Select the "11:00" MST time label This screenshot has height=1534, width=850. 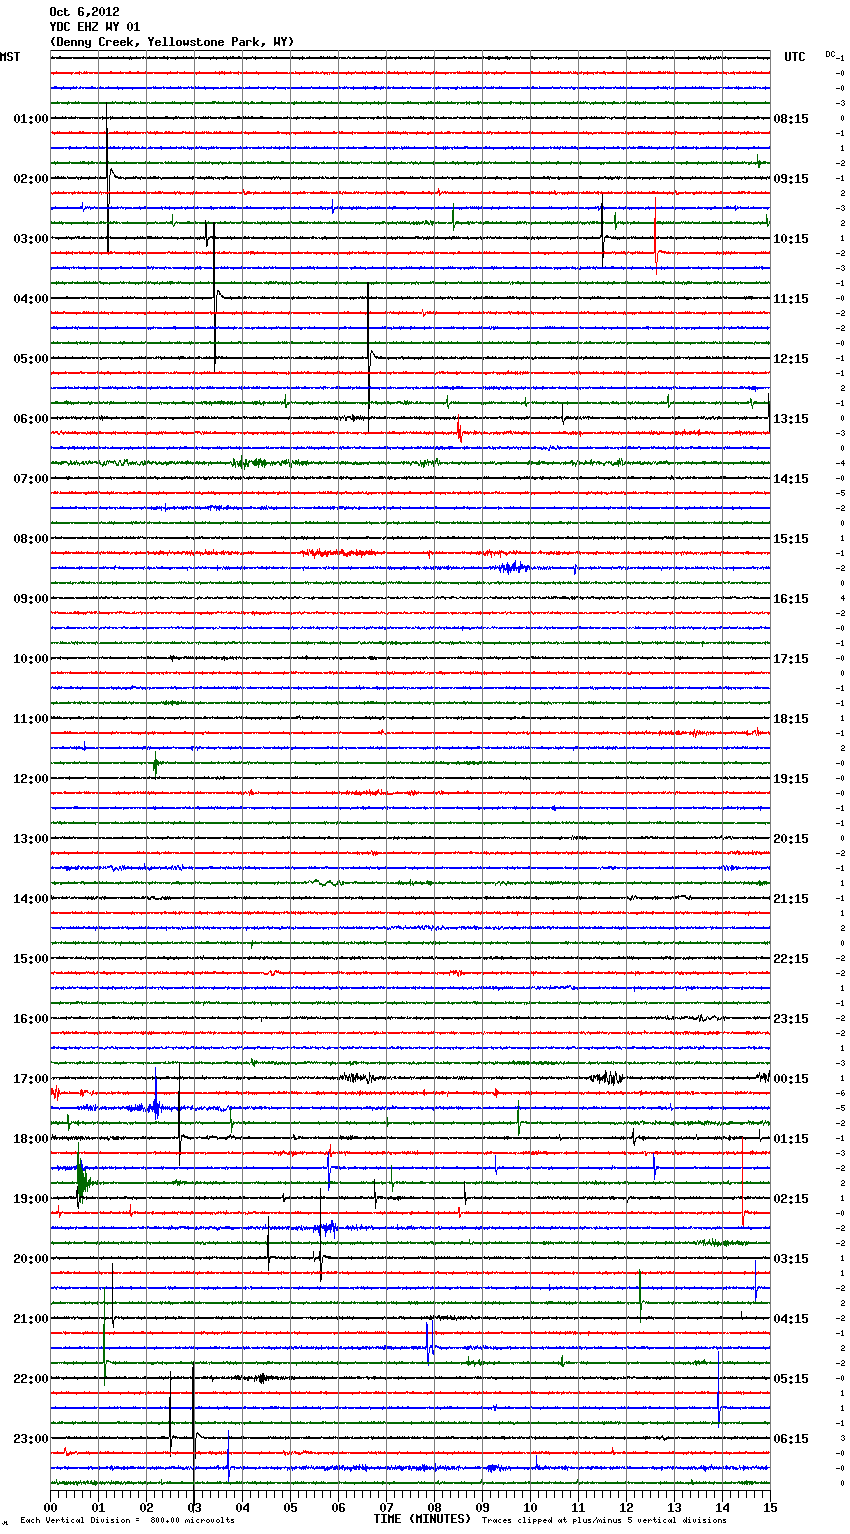point(30,719)
